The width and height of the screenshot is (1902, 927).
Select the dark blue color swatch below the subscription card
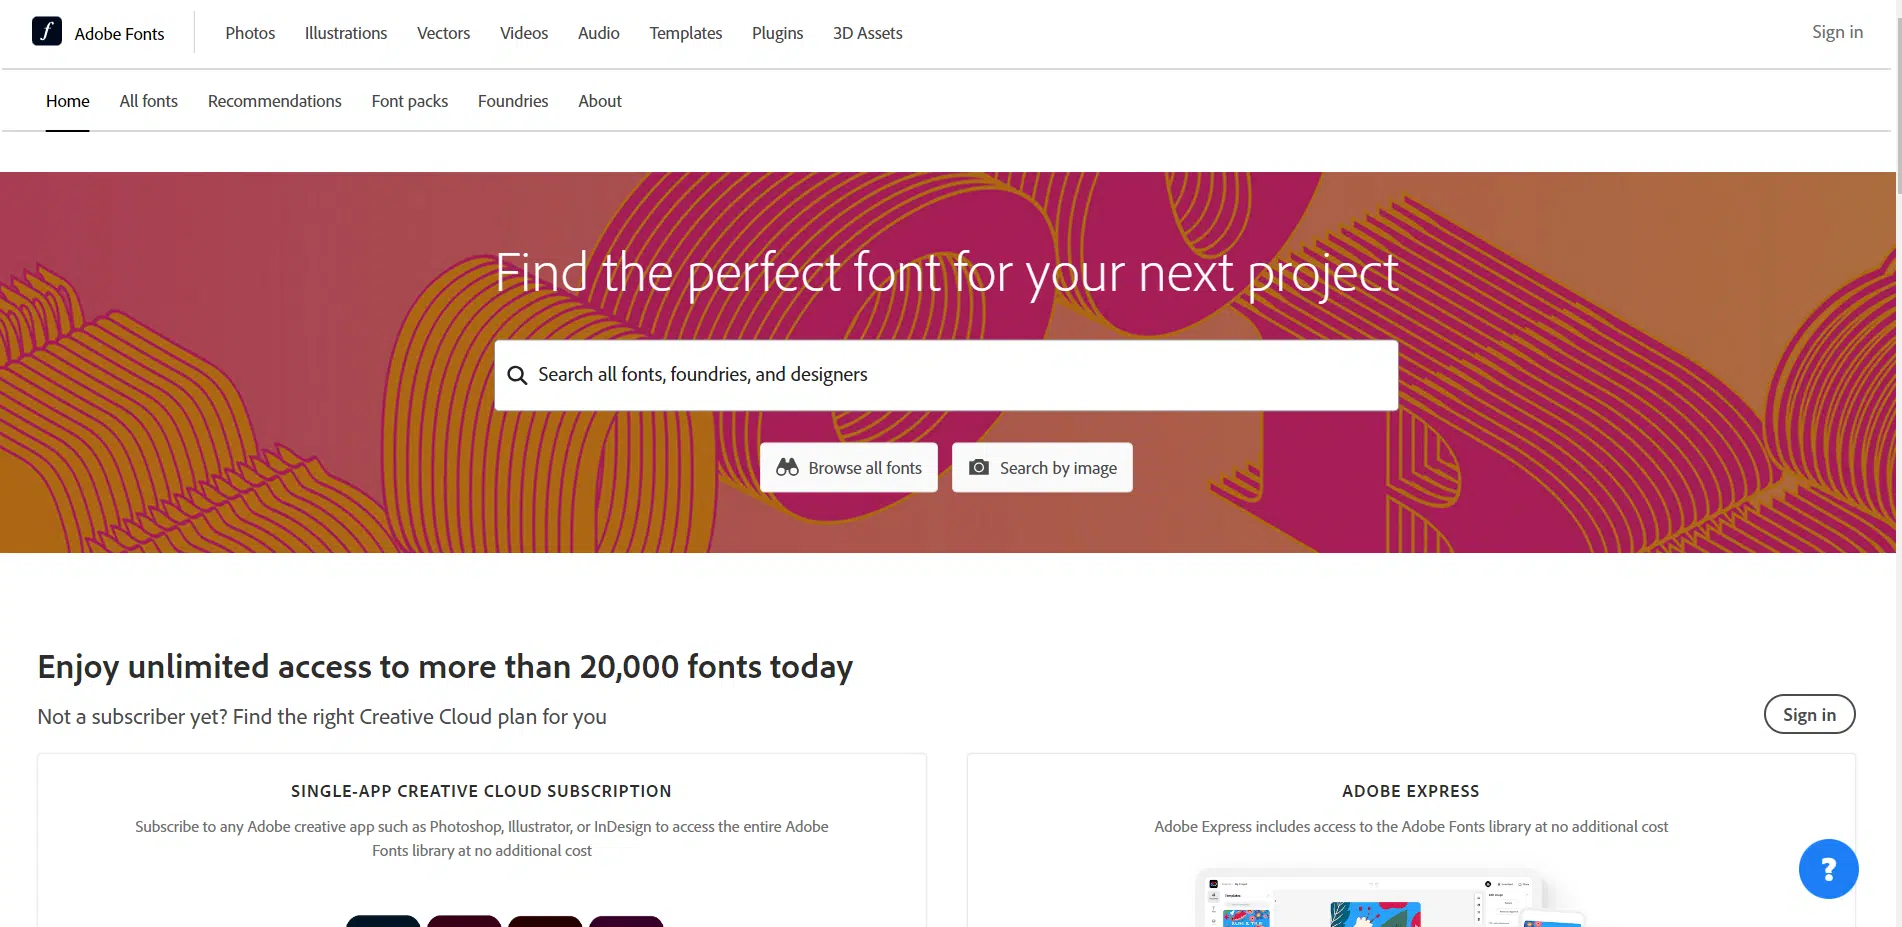point(383,922)
